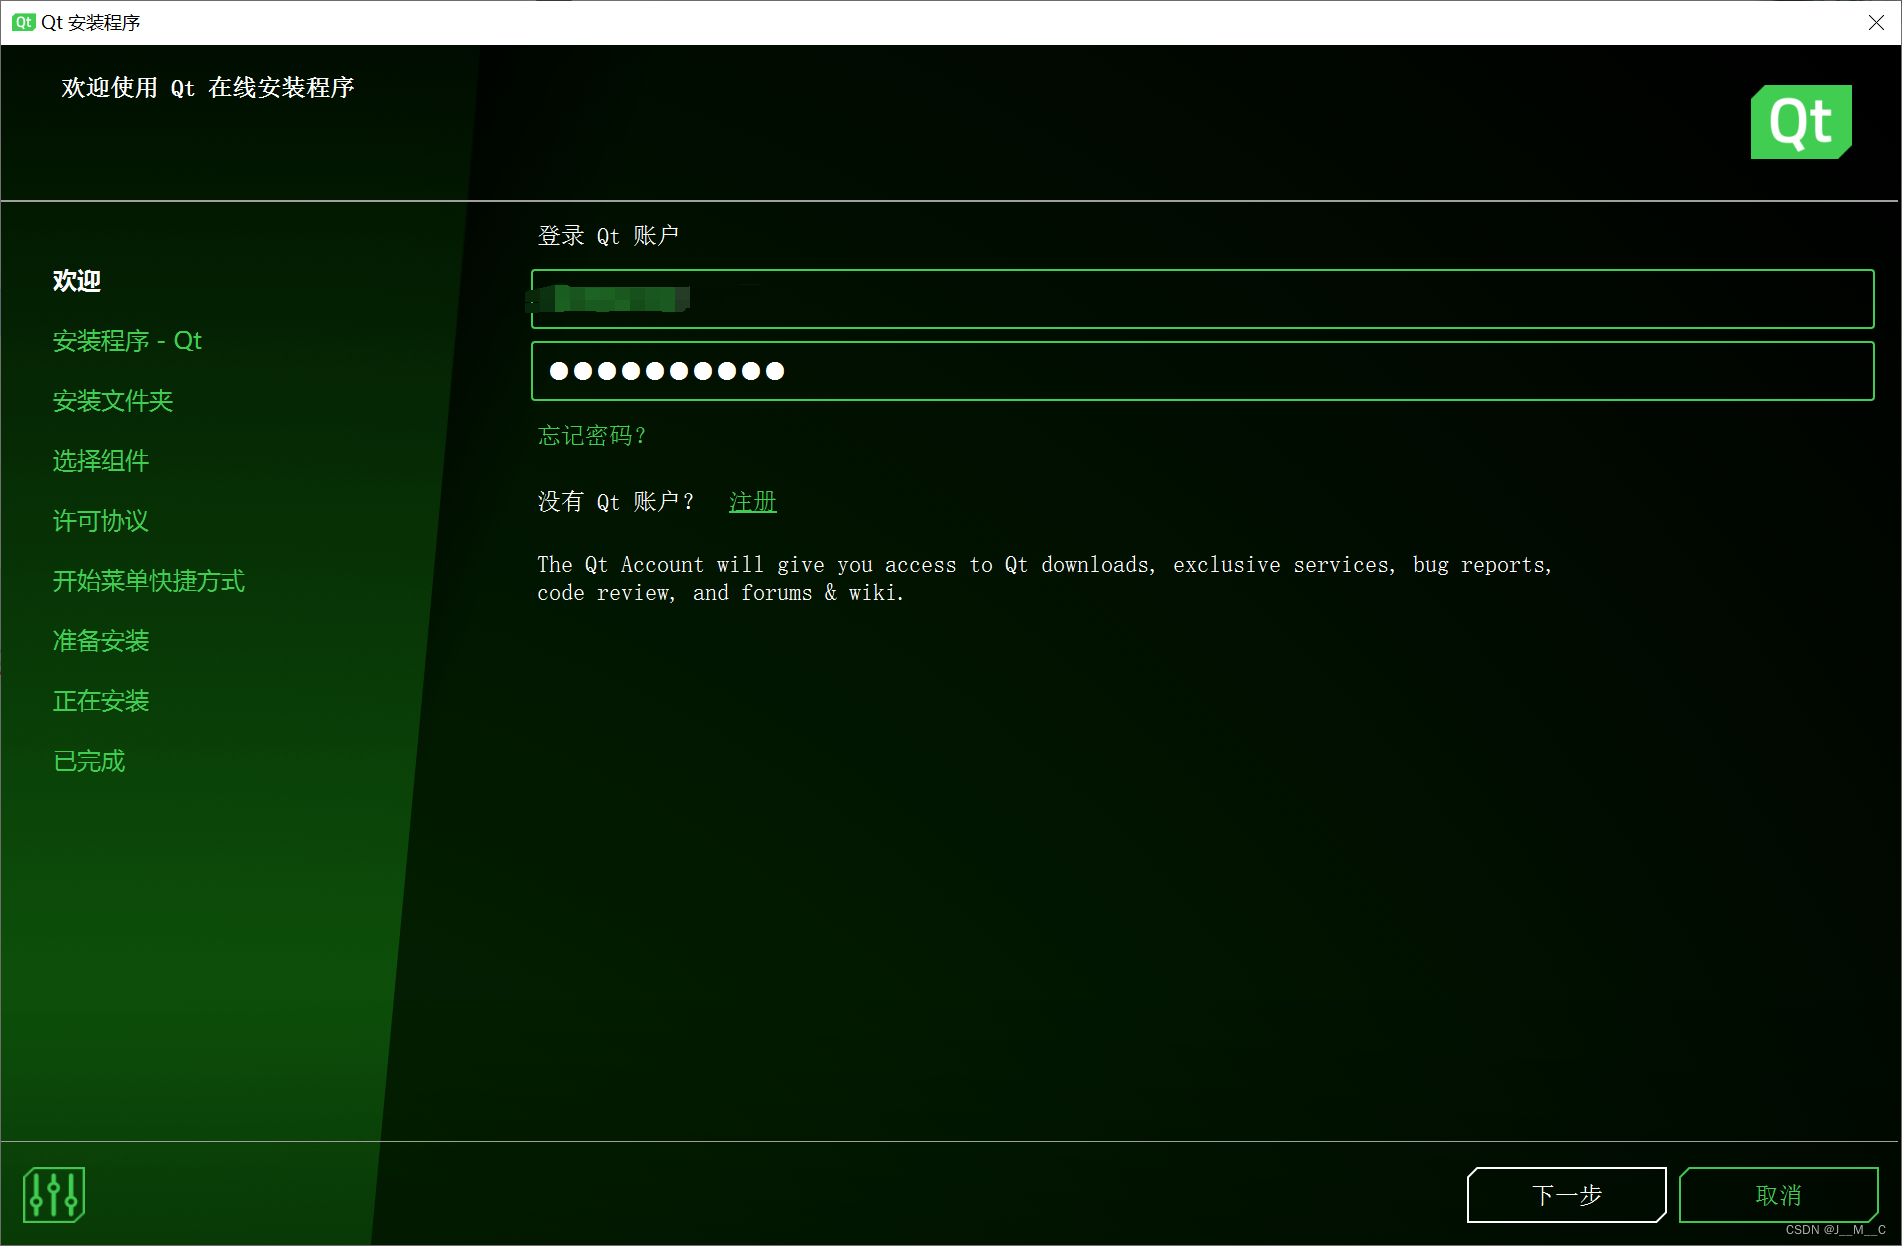Viewport: 1902px width, 1246px height.
Task: Close the Qt installer window
Action: point(1876,22)
